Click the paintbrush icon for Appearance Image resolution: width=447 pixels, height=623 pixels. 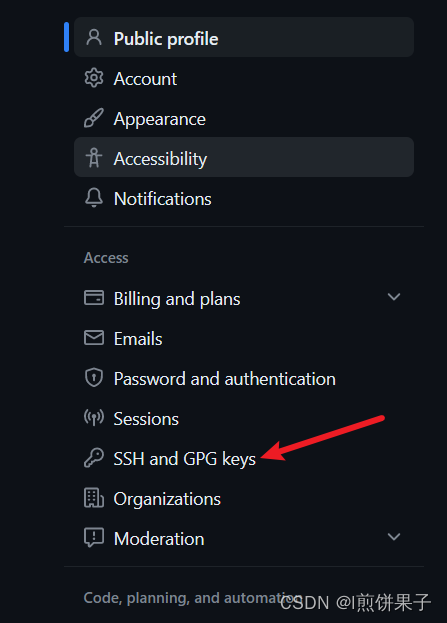[94, 118]
